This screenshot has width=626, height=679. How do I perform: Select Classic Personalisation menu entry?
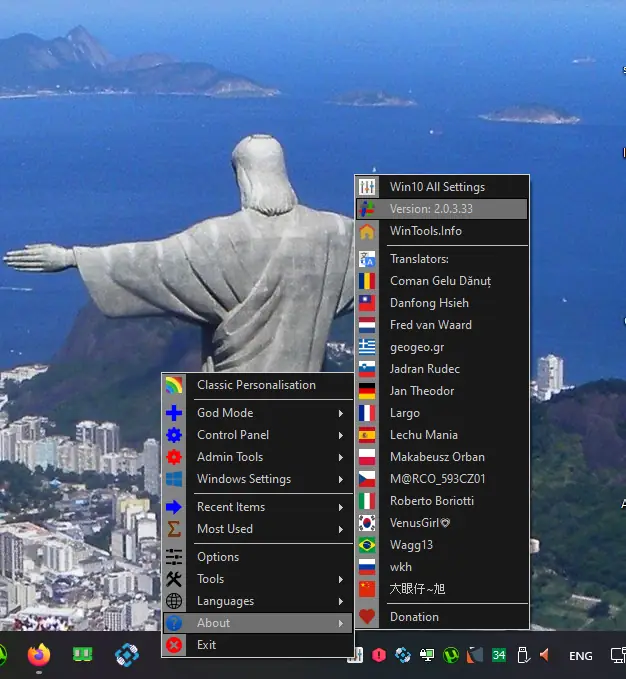pyautogui.click(x=258, y=385)
